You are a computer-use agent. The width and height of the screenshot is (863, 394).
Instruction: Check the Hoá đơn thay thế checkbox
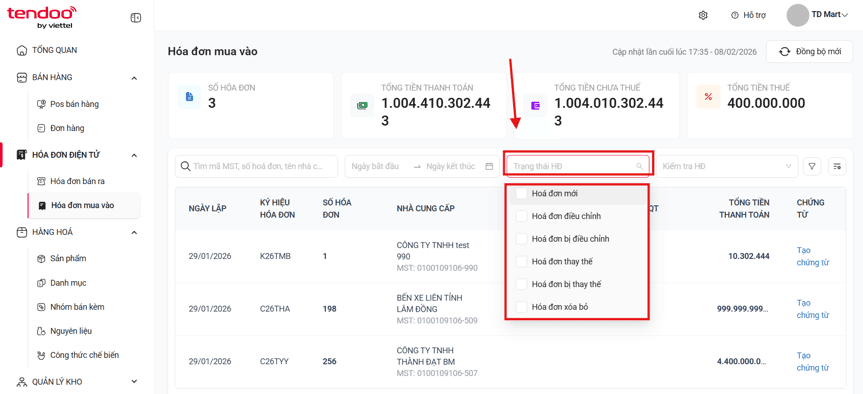[521, 262]
